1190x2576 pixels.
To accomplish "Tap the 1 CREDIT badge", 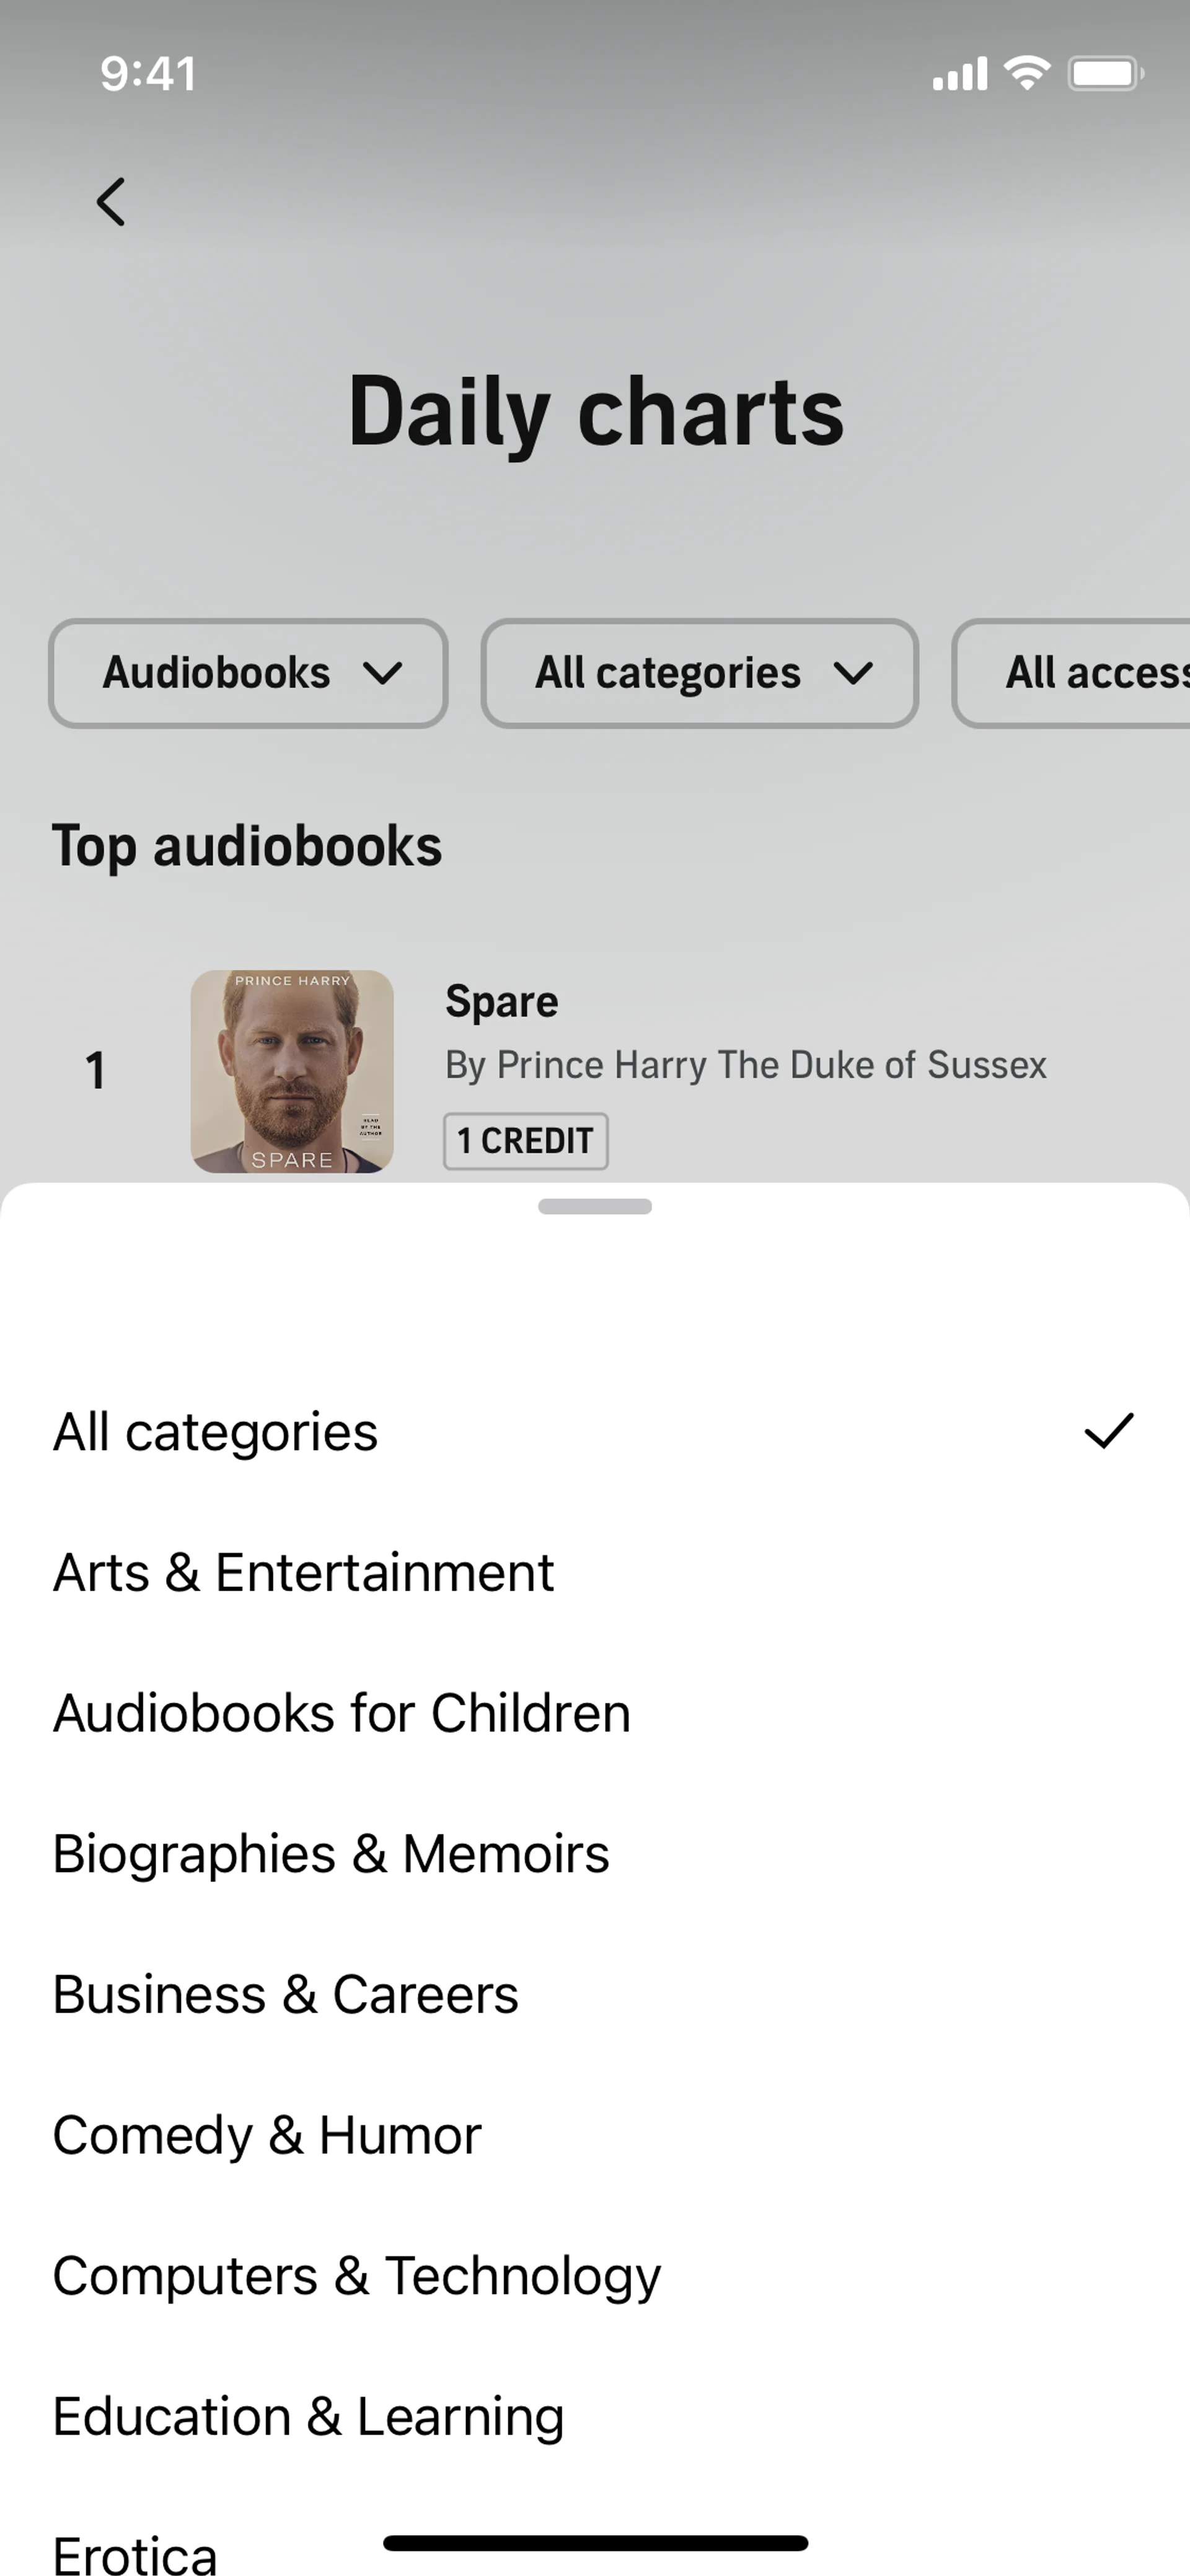I will [x=526, y=1141].
